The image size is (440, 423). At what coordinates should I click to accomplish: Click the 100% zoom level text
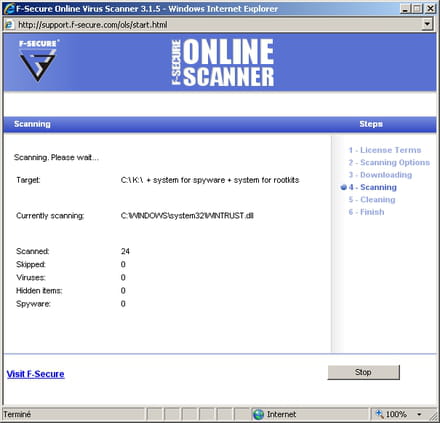click(x=396, y=414)
